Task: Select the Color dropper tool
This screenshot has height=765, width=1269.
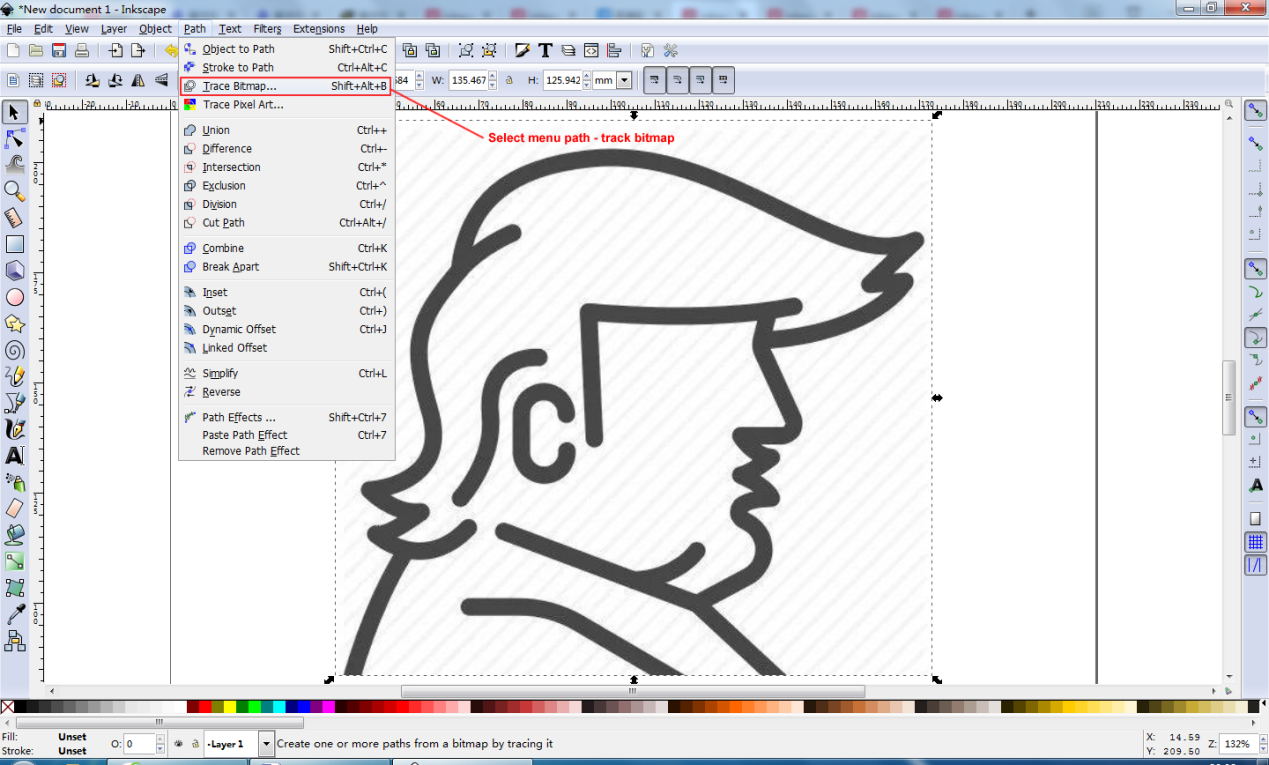Action: click(14, 614)
